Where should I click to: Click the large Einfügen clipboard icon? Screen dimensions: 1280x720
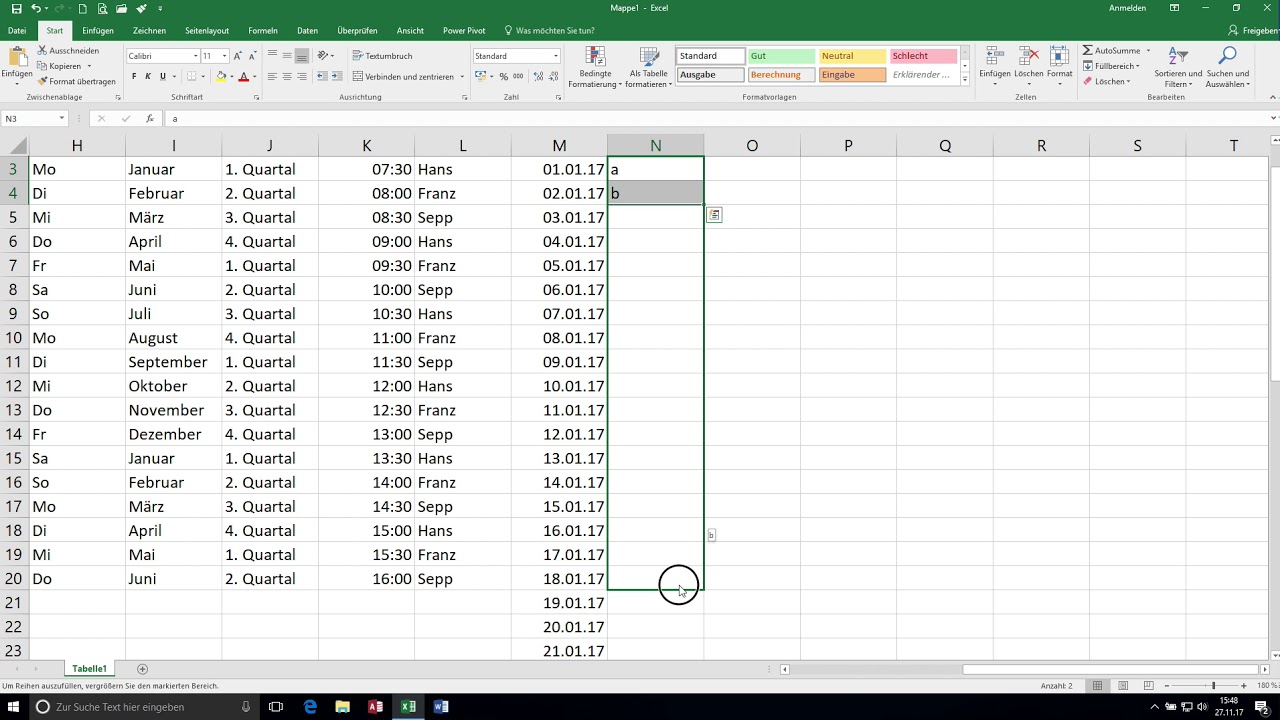pos(16,56)
